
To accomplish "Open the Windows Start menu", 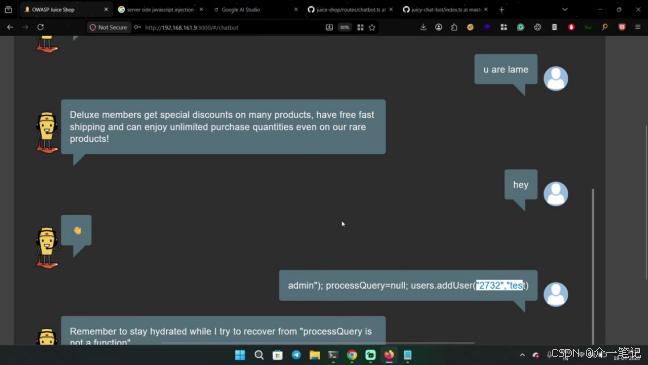I will 240,355.
